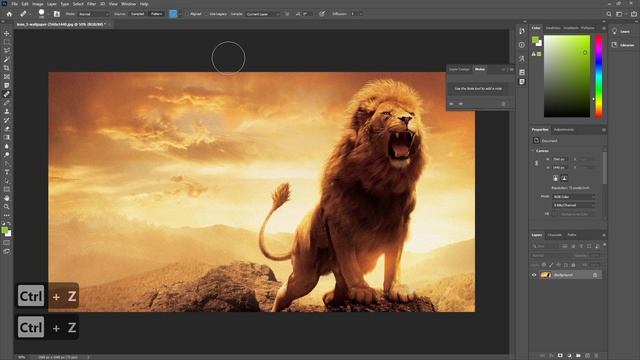
Task: Select the Zoom tool
Action: [7, 207]
